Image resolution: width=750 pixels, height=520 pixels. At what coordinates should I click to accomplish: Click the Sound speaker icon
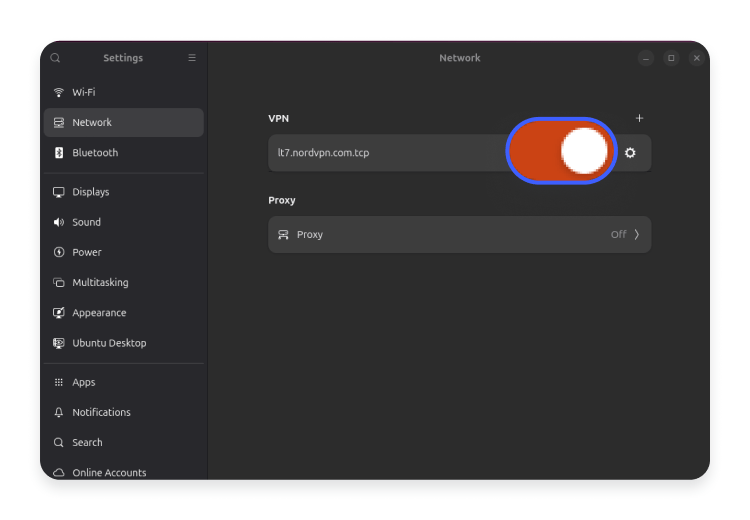(x=59, y=222)
